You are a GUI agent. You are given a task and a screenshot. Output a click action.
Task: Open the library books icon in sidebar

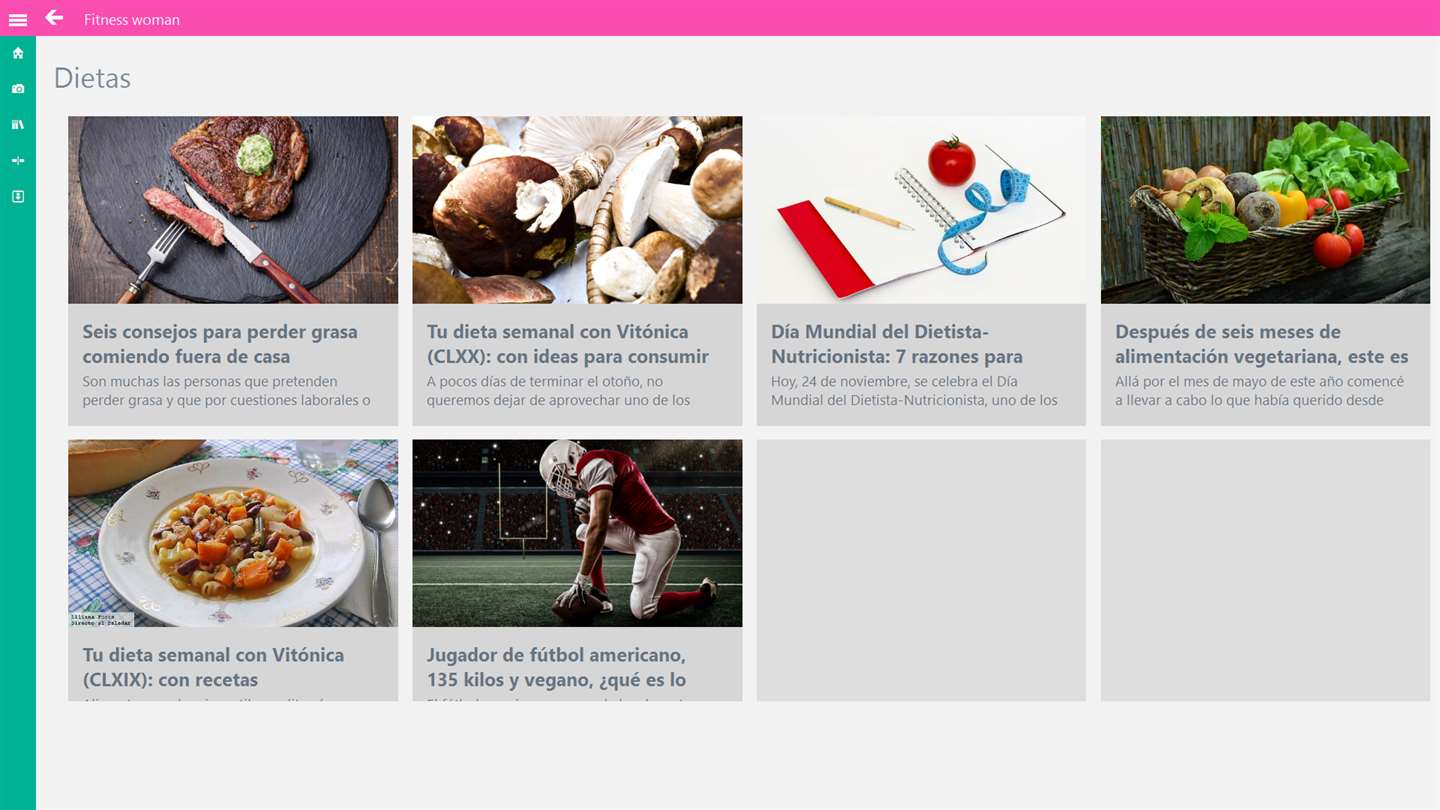[18, 125]
